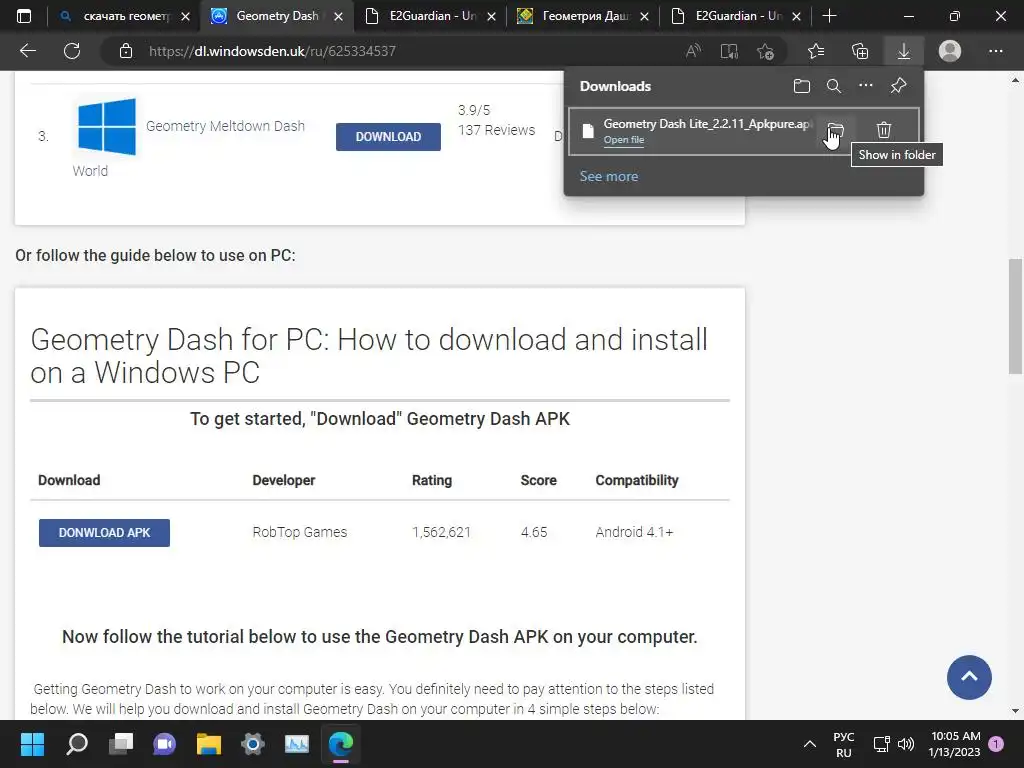Show Geometry Dash Lite apk in folder
The height and width of the screenshot is (768, 1024).
(836, 130)
